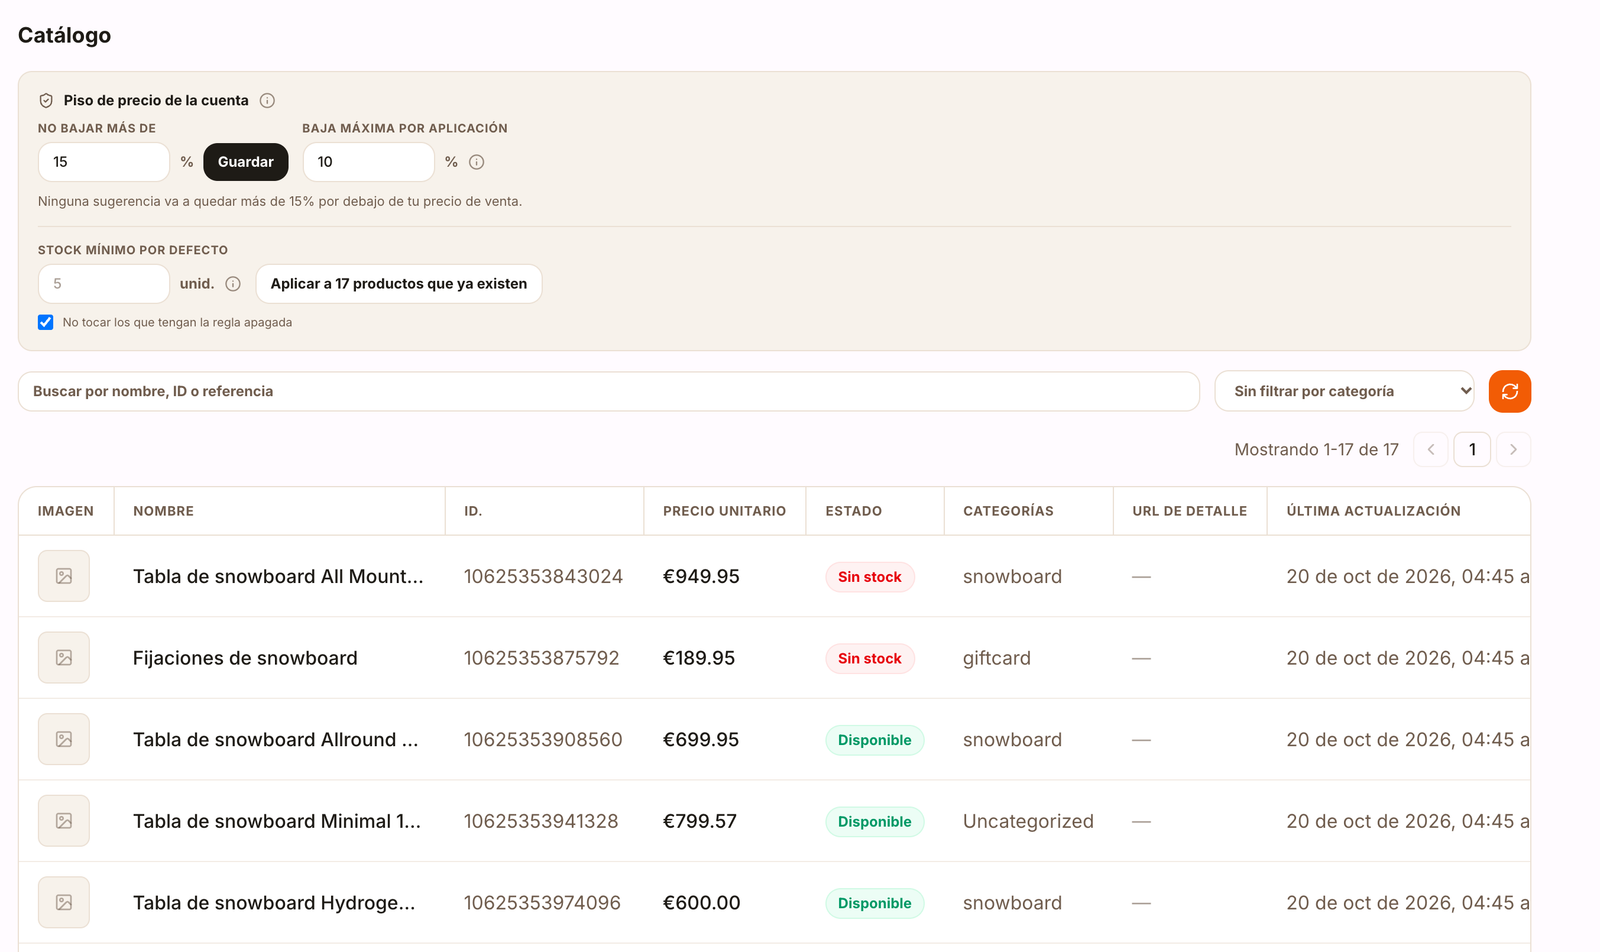This screenshot has width=1600, height=952.
Task: Open image placeholder for Fijaciones de snowboard
Action: 64,658
